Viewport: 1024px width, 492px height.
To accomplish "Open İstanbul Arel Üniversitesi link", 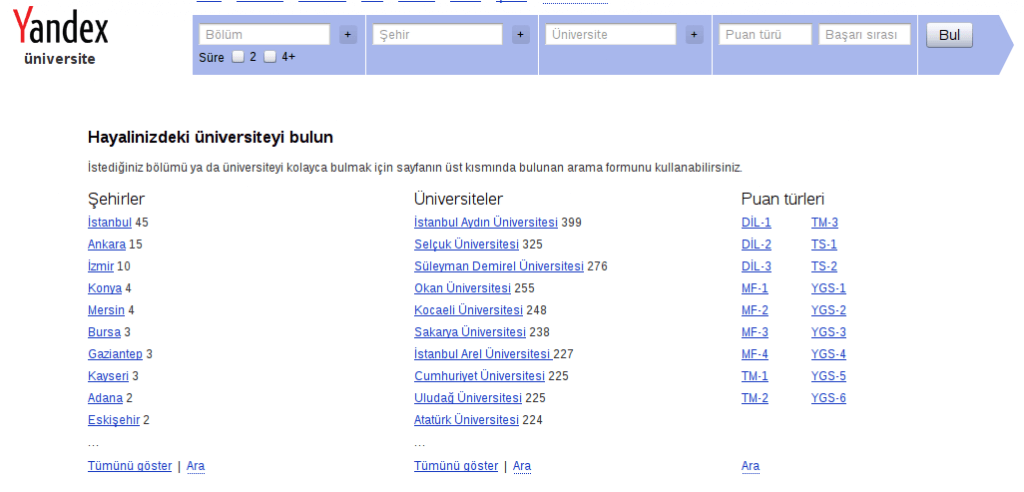I will click(483, 353).
